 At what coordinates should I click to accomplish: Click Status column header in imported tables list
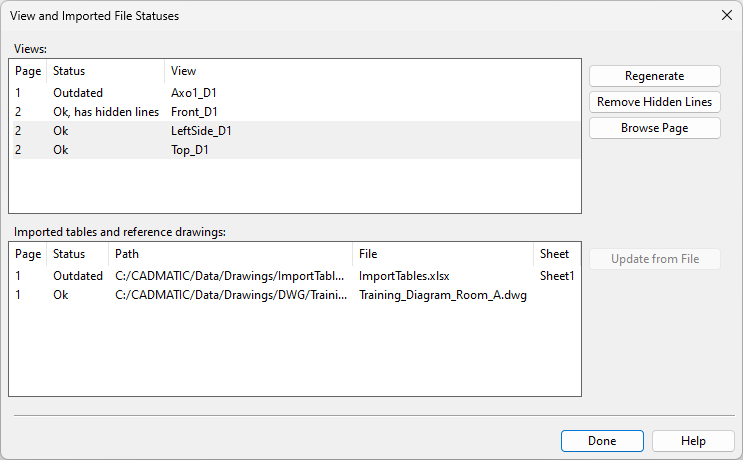pyautogui.click(x=78, y=254)
